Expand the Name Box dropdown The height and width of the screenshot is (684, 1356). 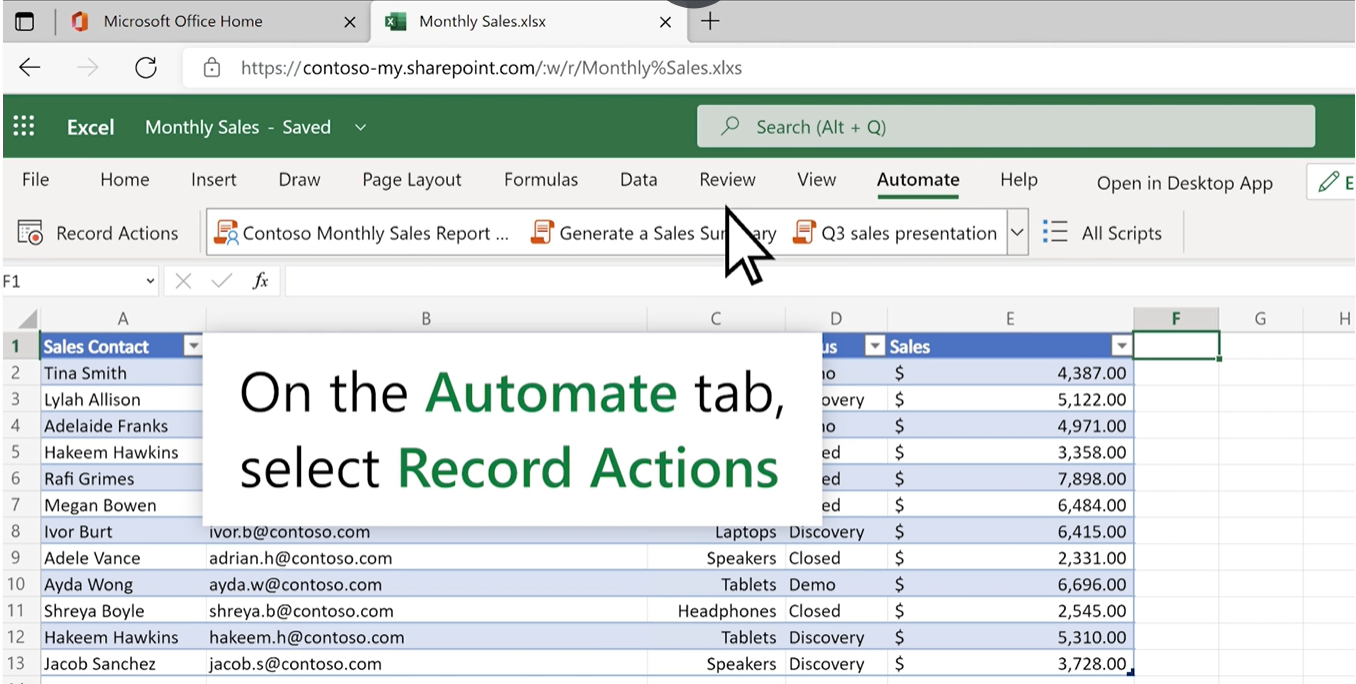150,282
